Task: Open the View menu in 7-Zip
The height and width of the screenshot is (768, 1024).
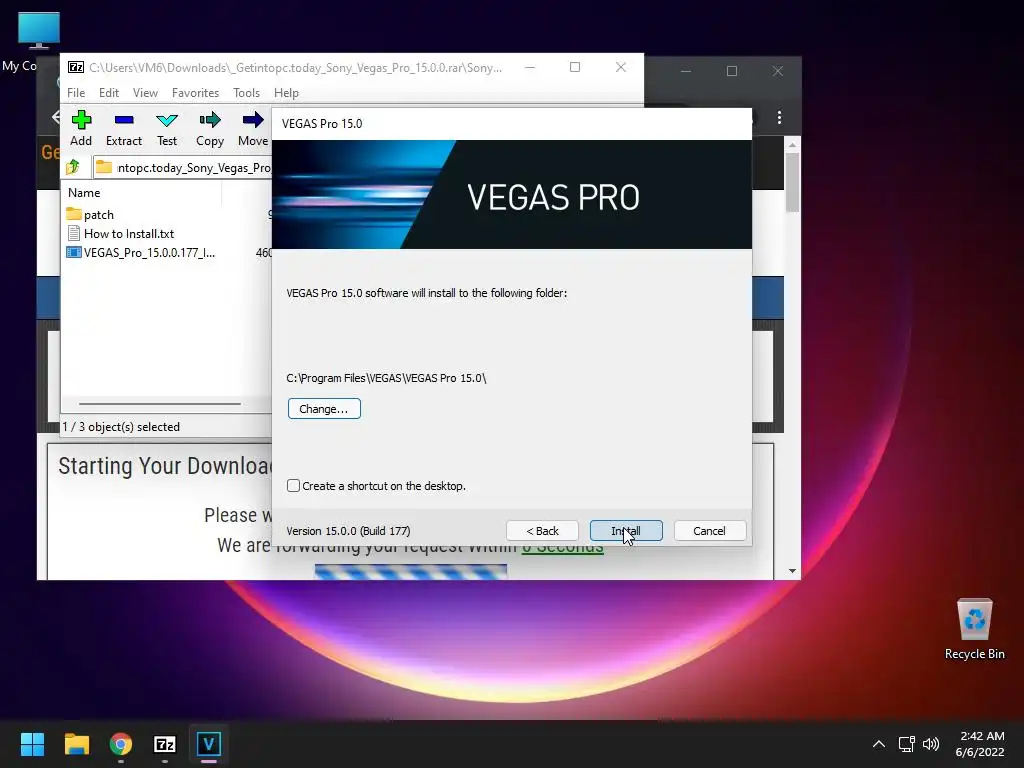Action: [145, 93]
